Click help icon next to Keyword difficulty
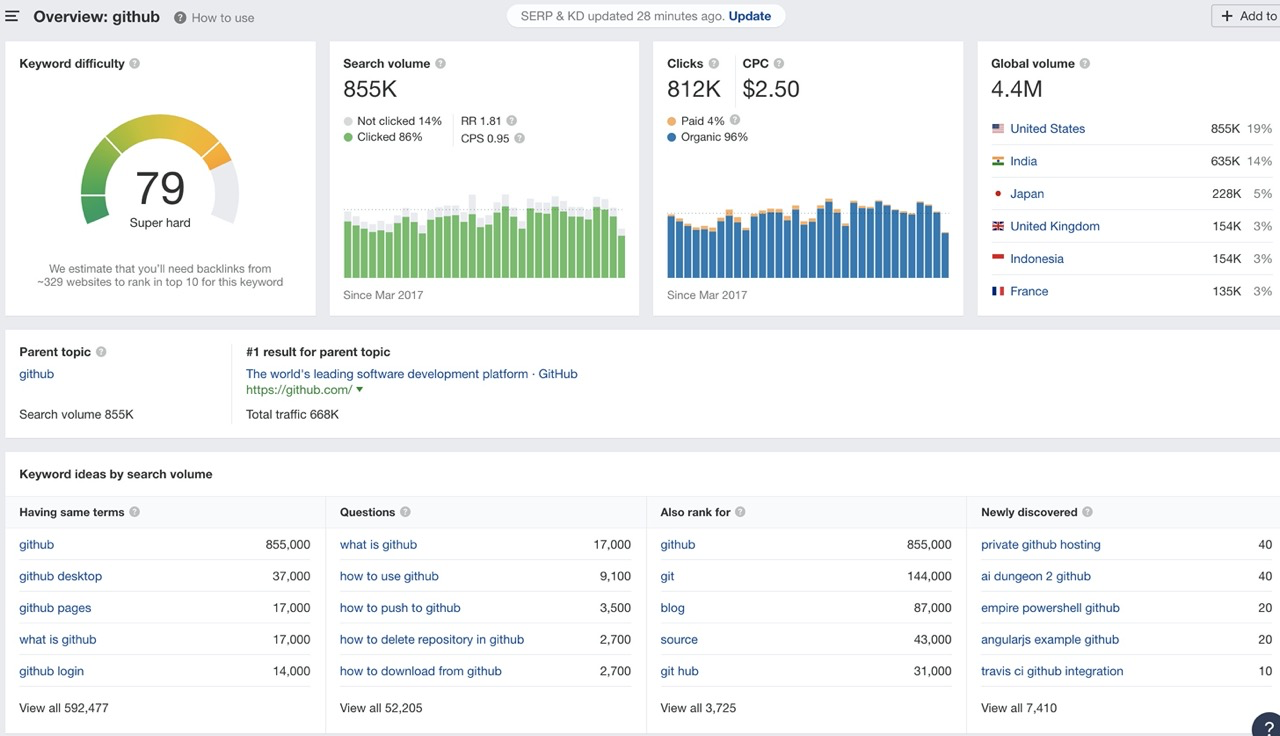The height and width of the screenshot is (736, 1280). (135, 64)
